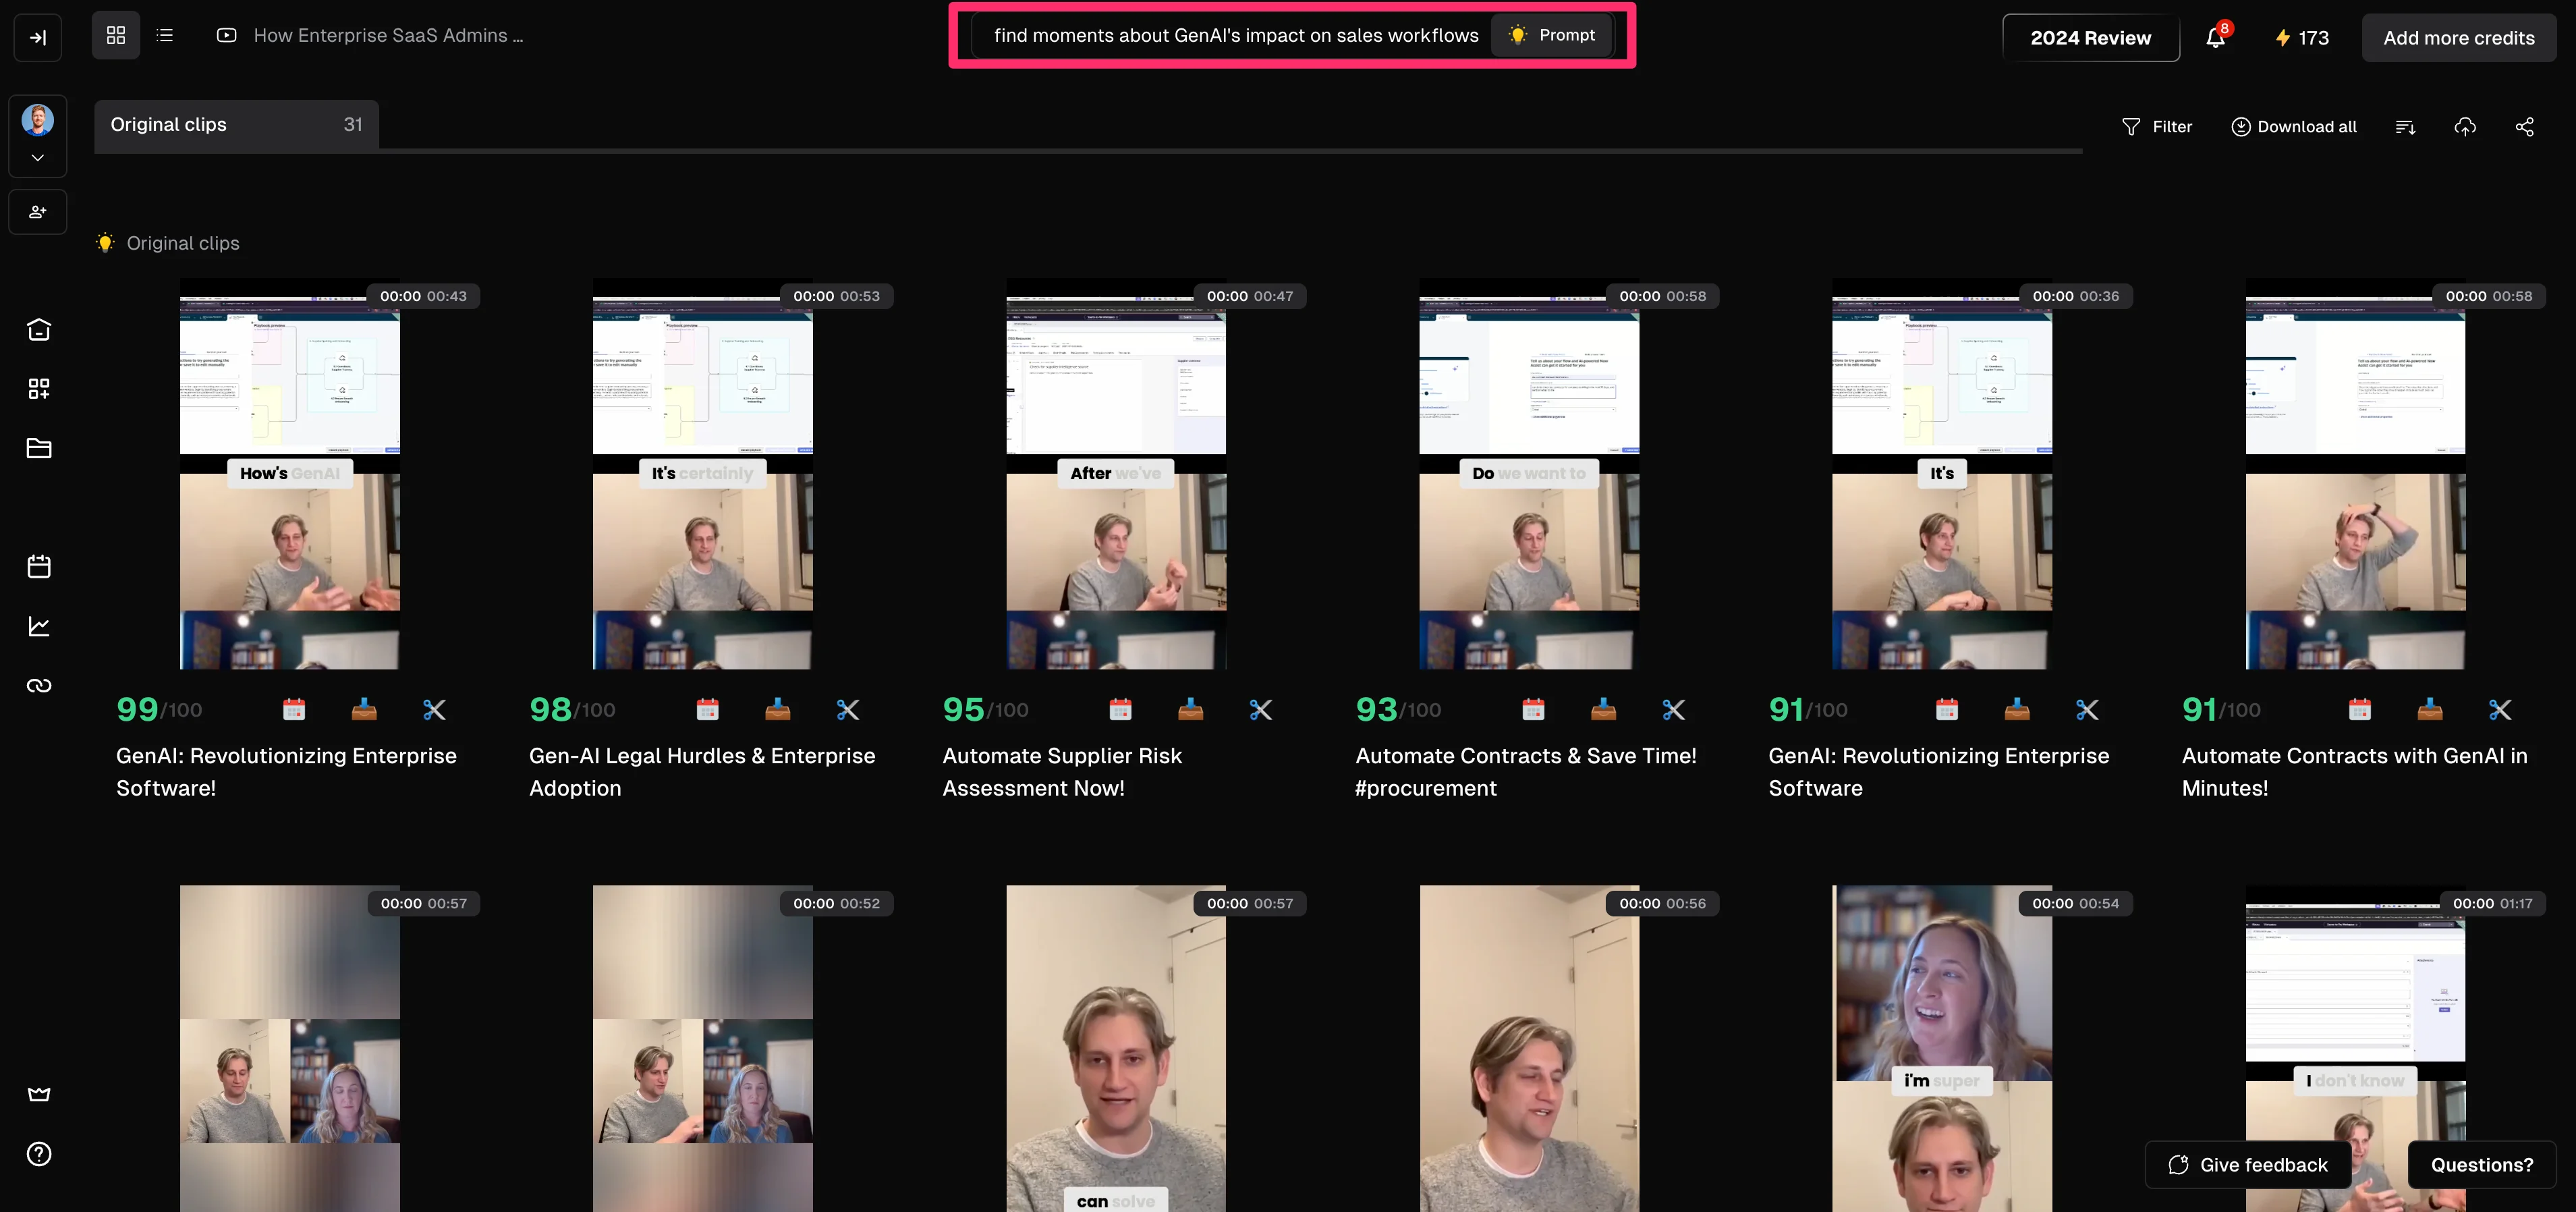Open the Filter options
Image resolution: width=2576 pixels, height=1212 pixels.
[2157, 127]
